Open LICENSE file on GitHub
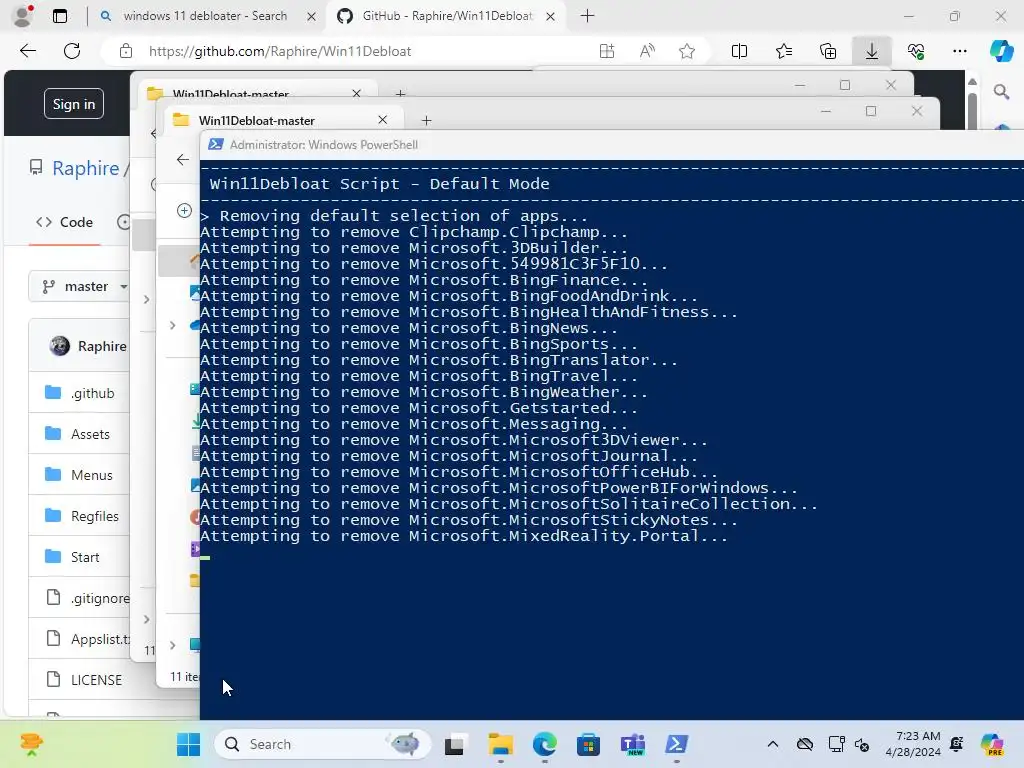 coord(96,680)
